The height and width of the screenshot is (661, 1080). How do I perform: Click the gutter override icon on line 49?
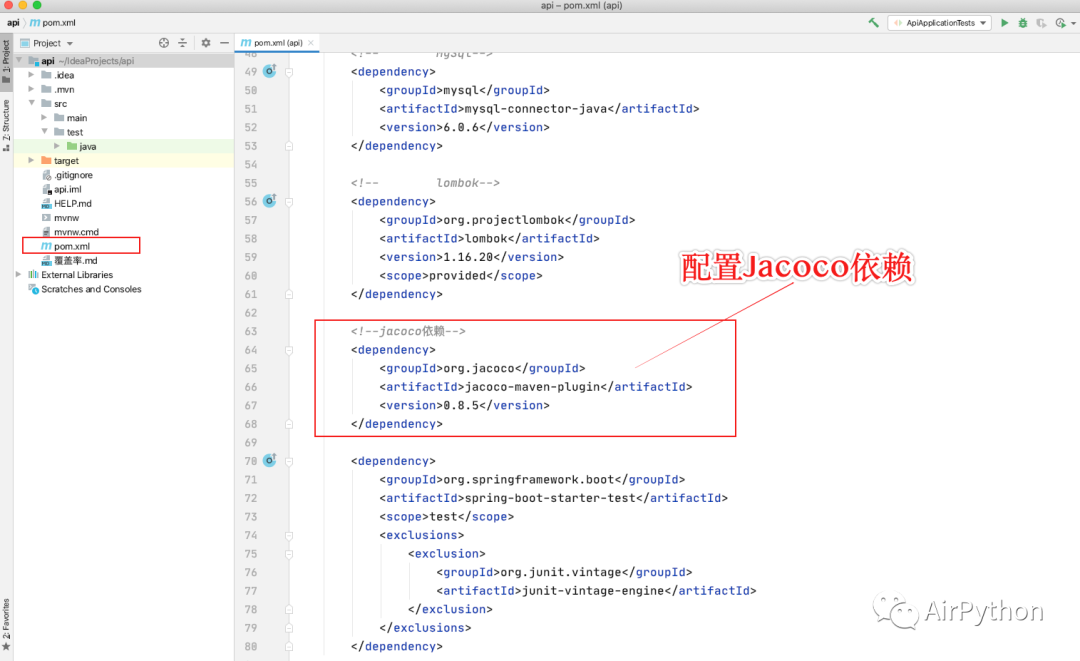(x=269, y=70)
